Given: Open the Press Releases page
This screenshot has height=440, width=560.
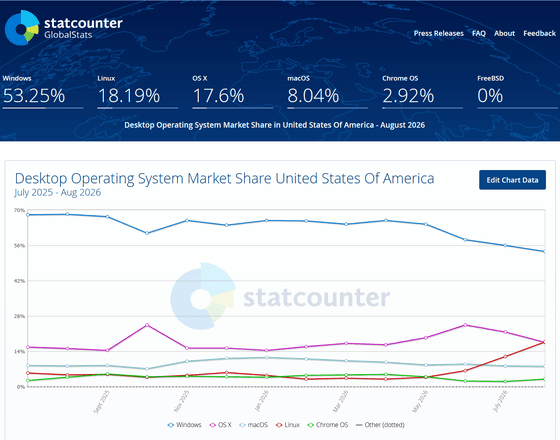Looking at the screenshot, I should pyautogui.click(x=438, y=33).
